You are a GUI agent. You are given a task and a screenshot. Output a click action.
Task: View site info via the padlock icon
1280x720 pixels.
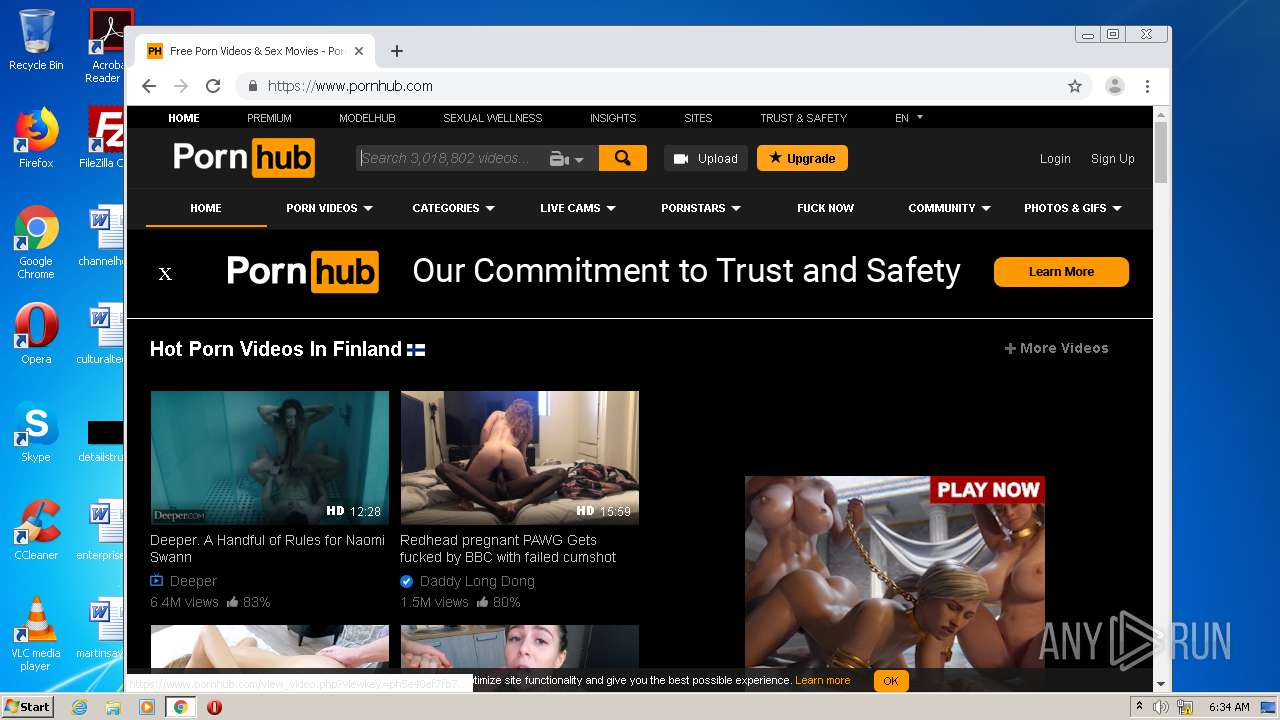(x=253, y=86)
